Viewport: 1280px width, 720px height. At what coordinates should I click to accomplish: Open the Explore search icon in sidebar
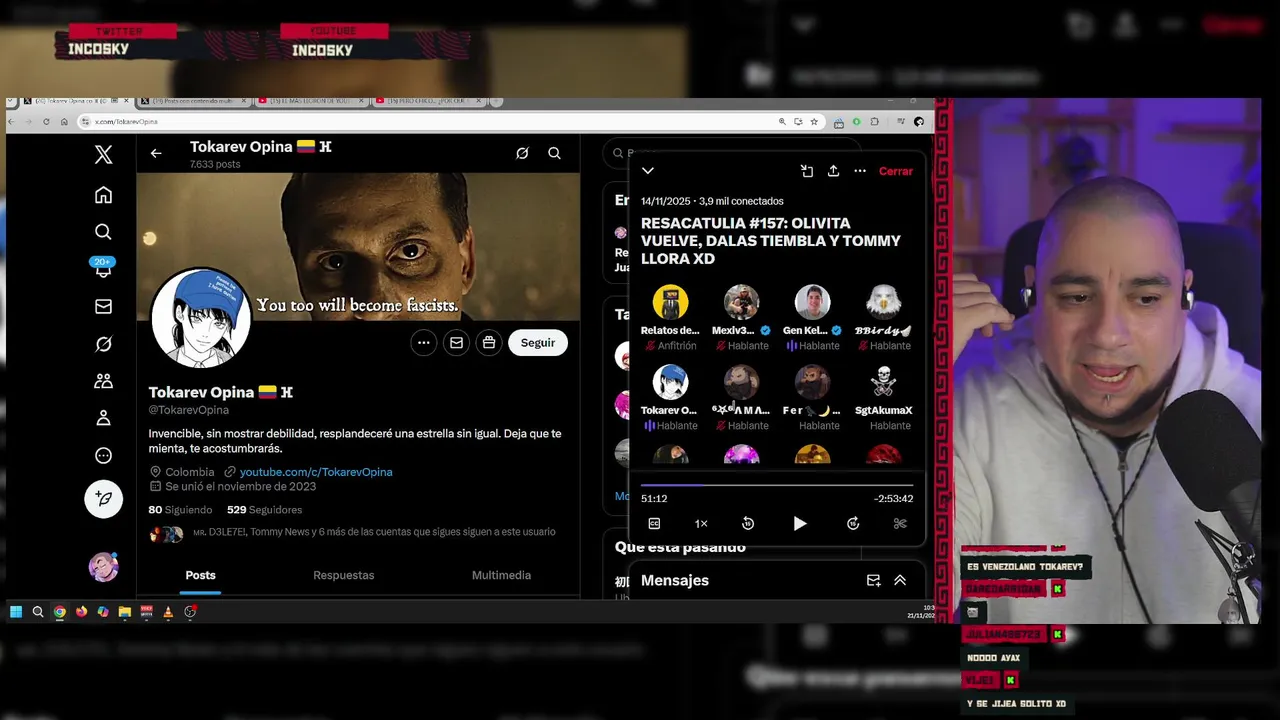103,232
